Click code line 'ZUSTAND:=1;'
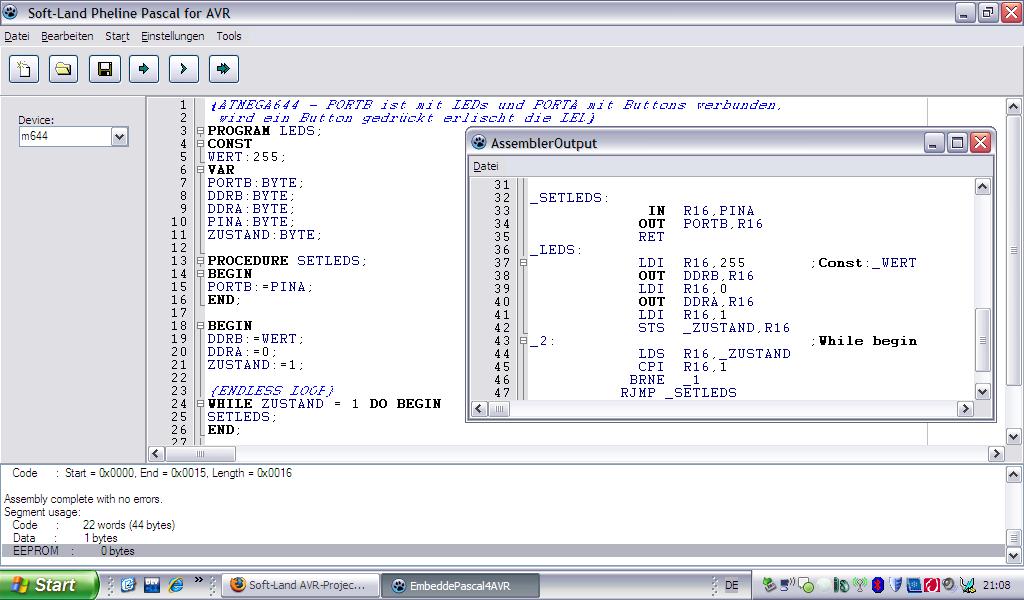This screenshot has width=1024, height=600. click(255, 365)
